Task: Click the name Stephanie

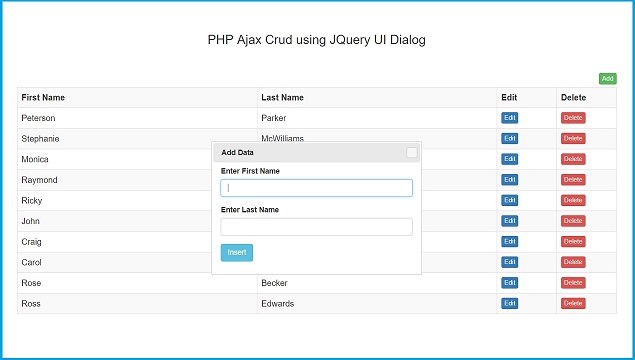Action: click(40, 139)
